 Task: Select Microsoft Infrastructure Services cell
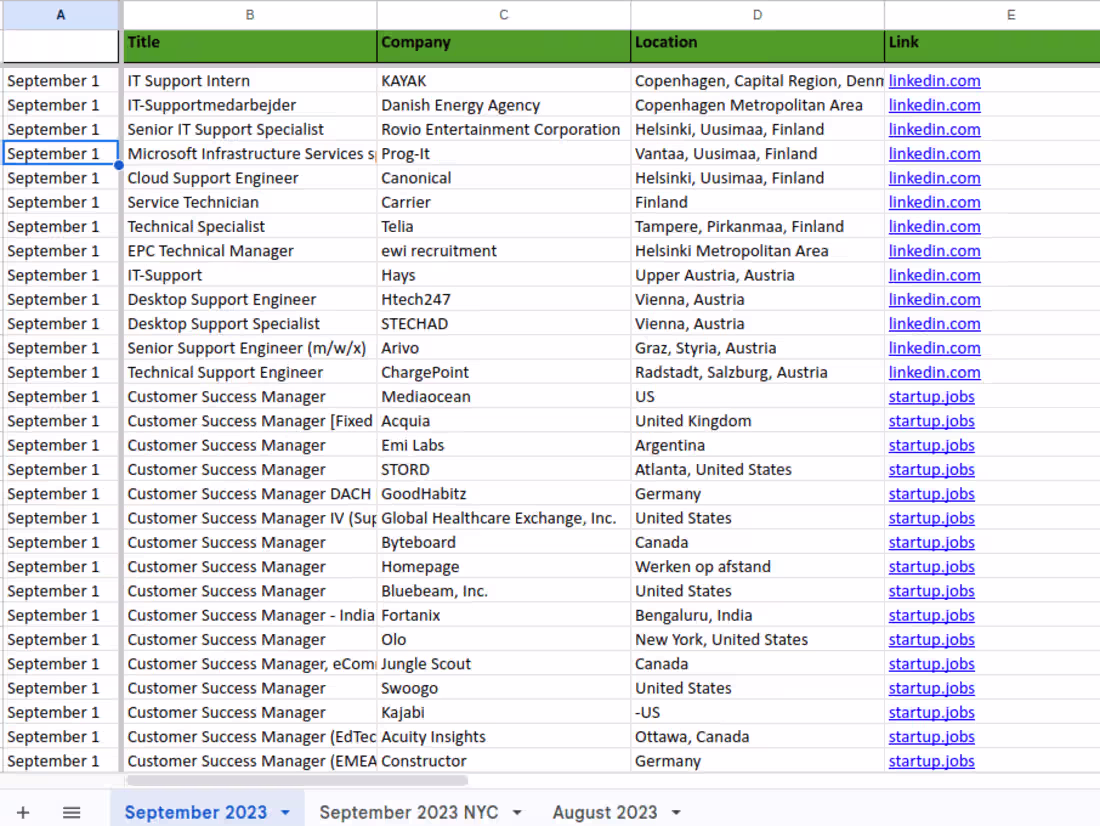point(250,154)
